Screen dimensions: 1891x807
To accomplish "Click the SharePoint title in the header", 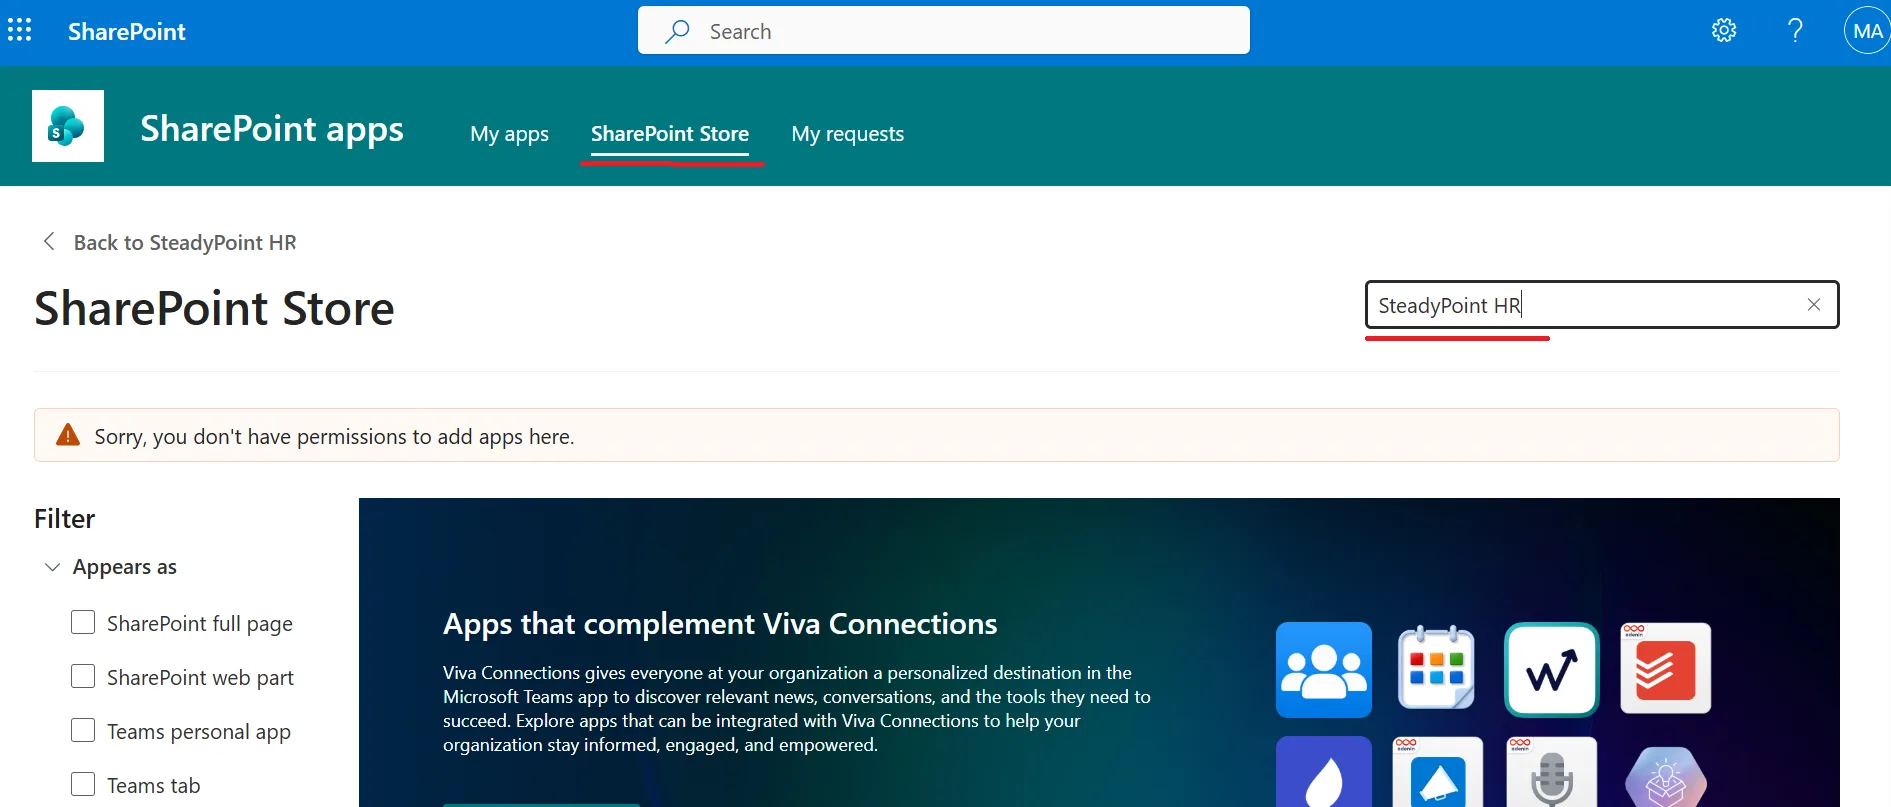I will point(127,31).
